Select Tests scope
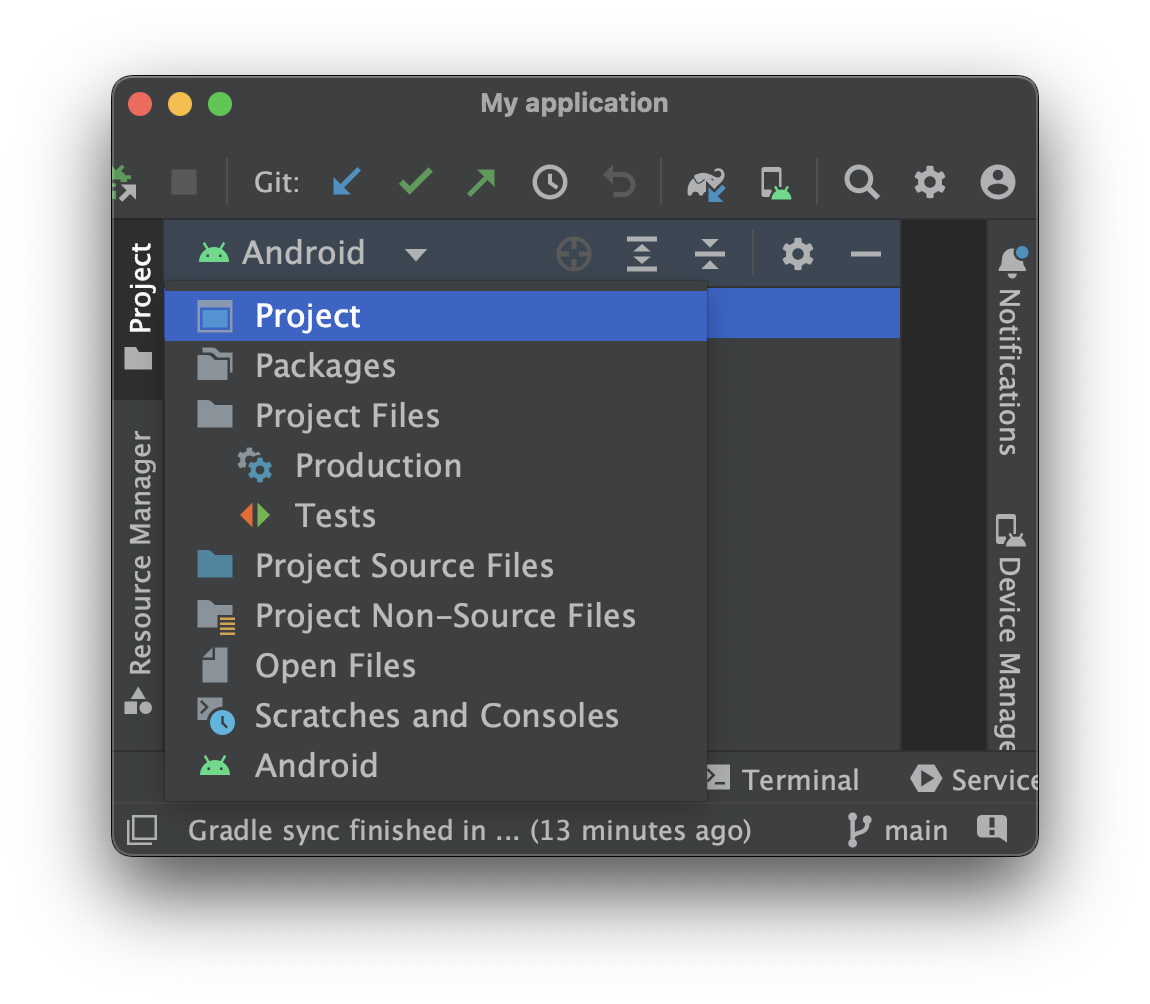This screenshot has width=1150, height=1004. coord(436,516)
